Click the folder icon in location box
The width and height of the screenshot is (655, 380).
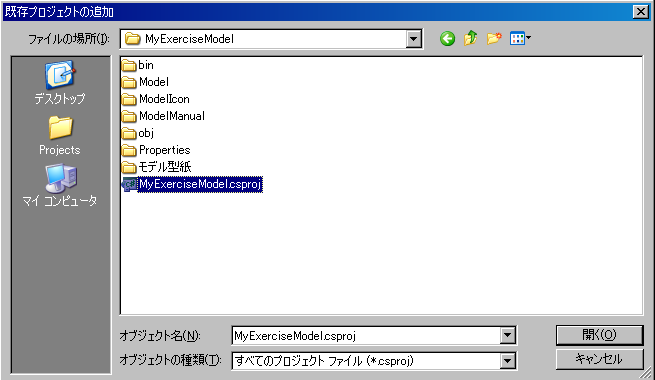click(133, 39)
